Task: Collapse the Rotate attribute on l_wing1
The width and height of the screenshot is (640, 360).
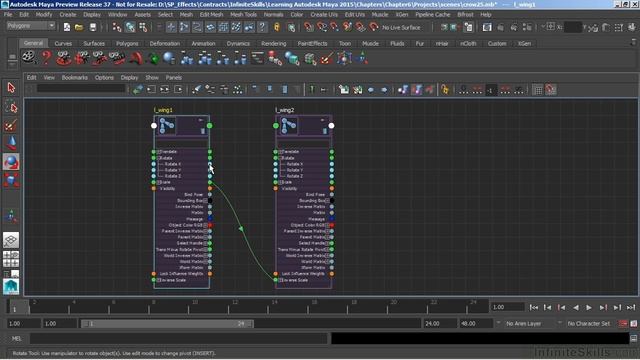Action: 159,158
